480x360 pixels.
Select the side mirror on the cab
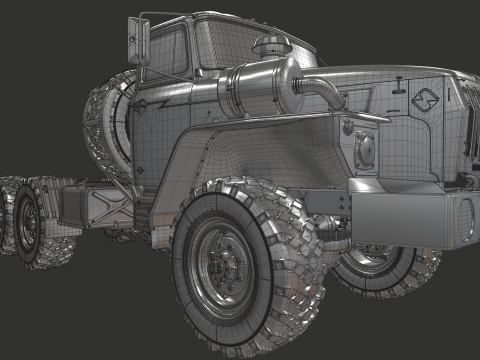click(139, 40)
